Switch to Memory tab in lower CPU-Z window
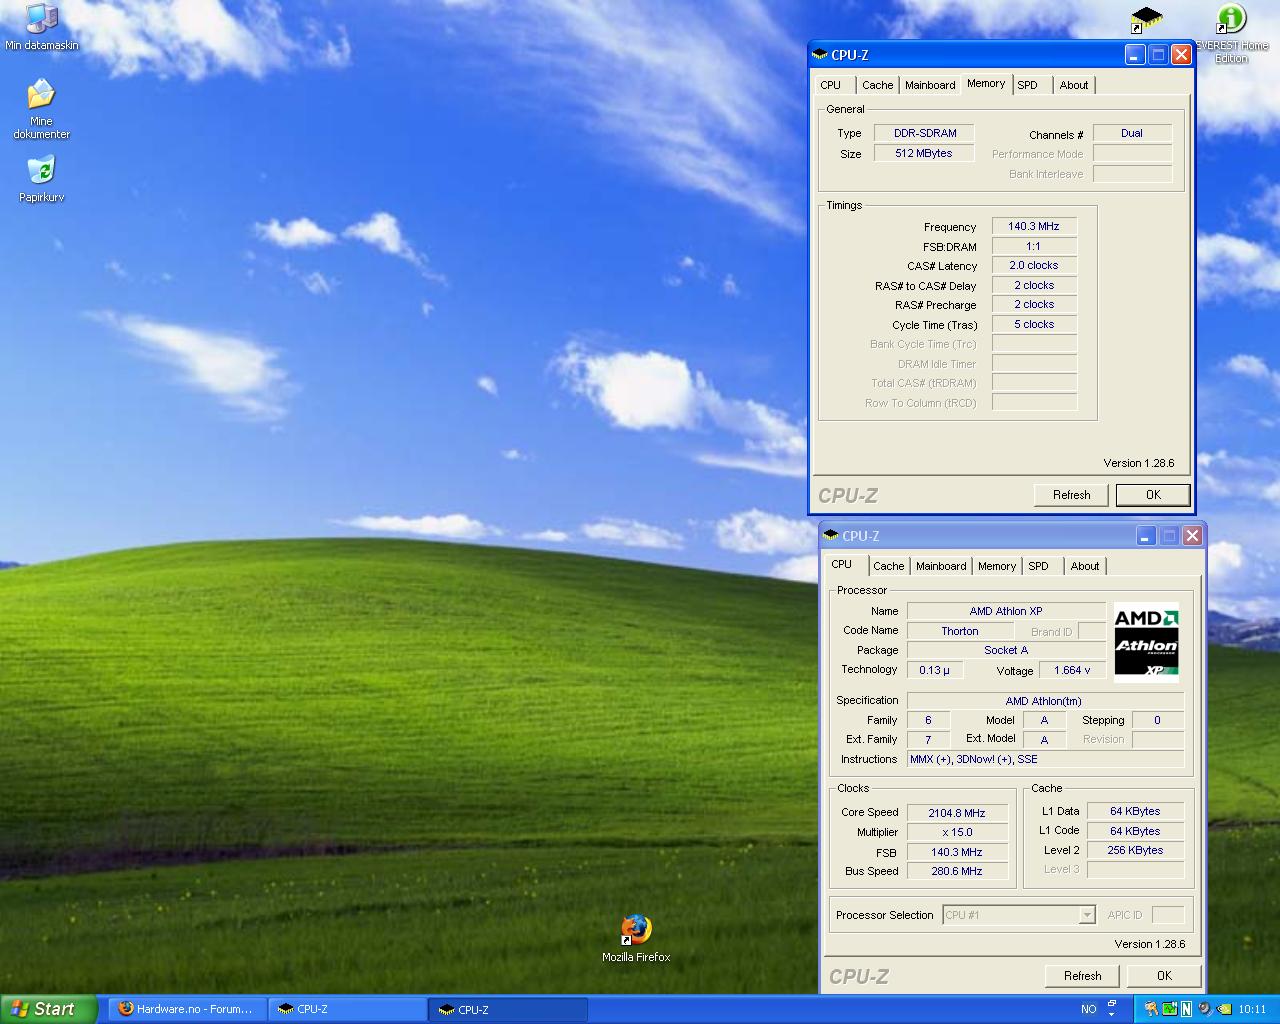 coord(997,566)
